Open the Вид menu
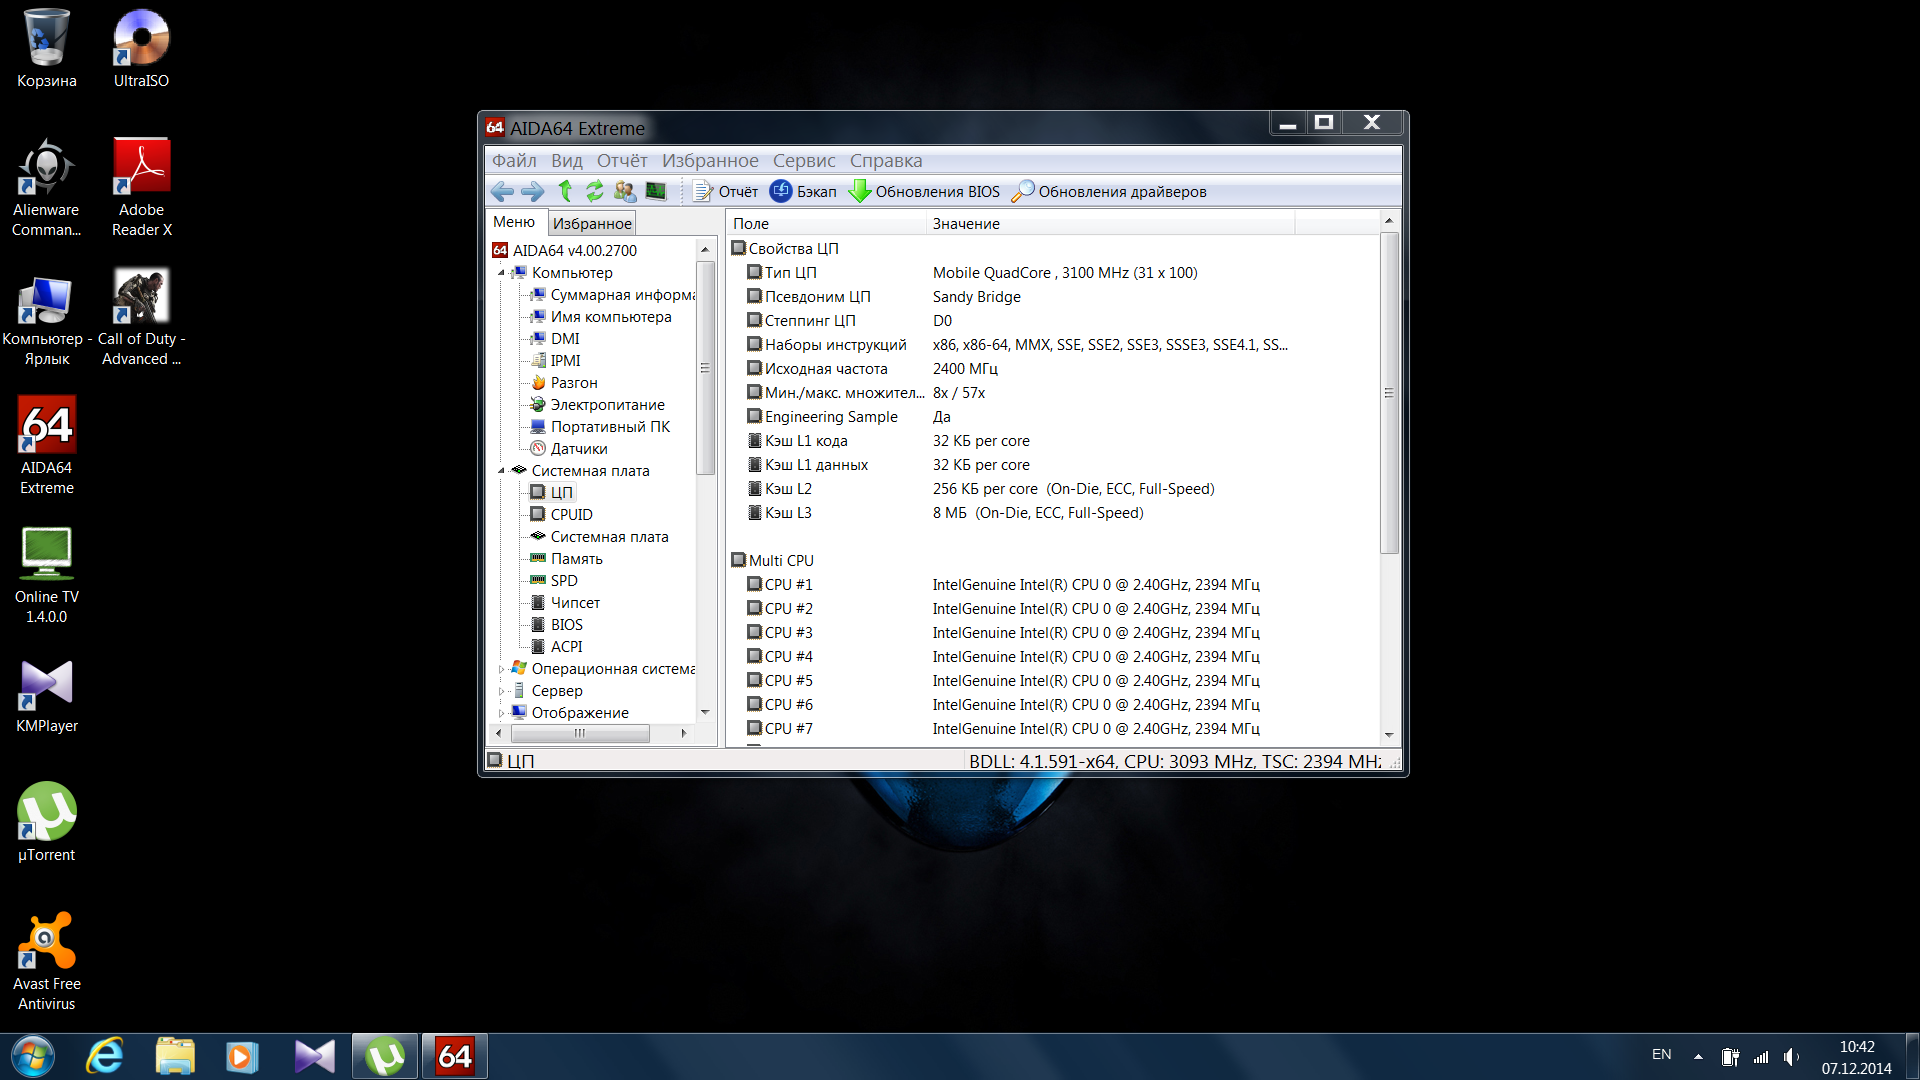The height and width of the screenshot is (1080, 1920). pyautogui.click(x=567, y=161)
